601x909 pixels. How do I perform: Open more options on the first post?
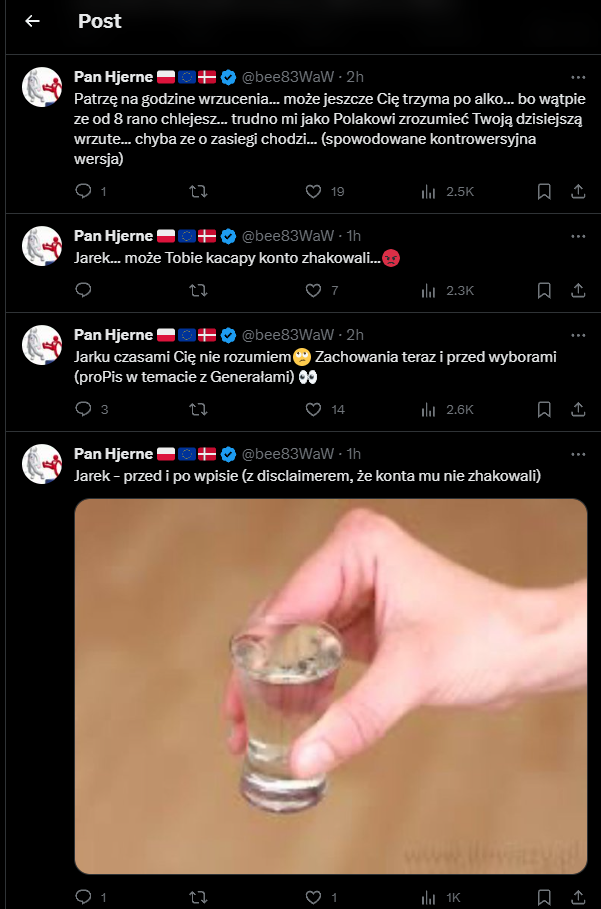(x=578, y=77)
